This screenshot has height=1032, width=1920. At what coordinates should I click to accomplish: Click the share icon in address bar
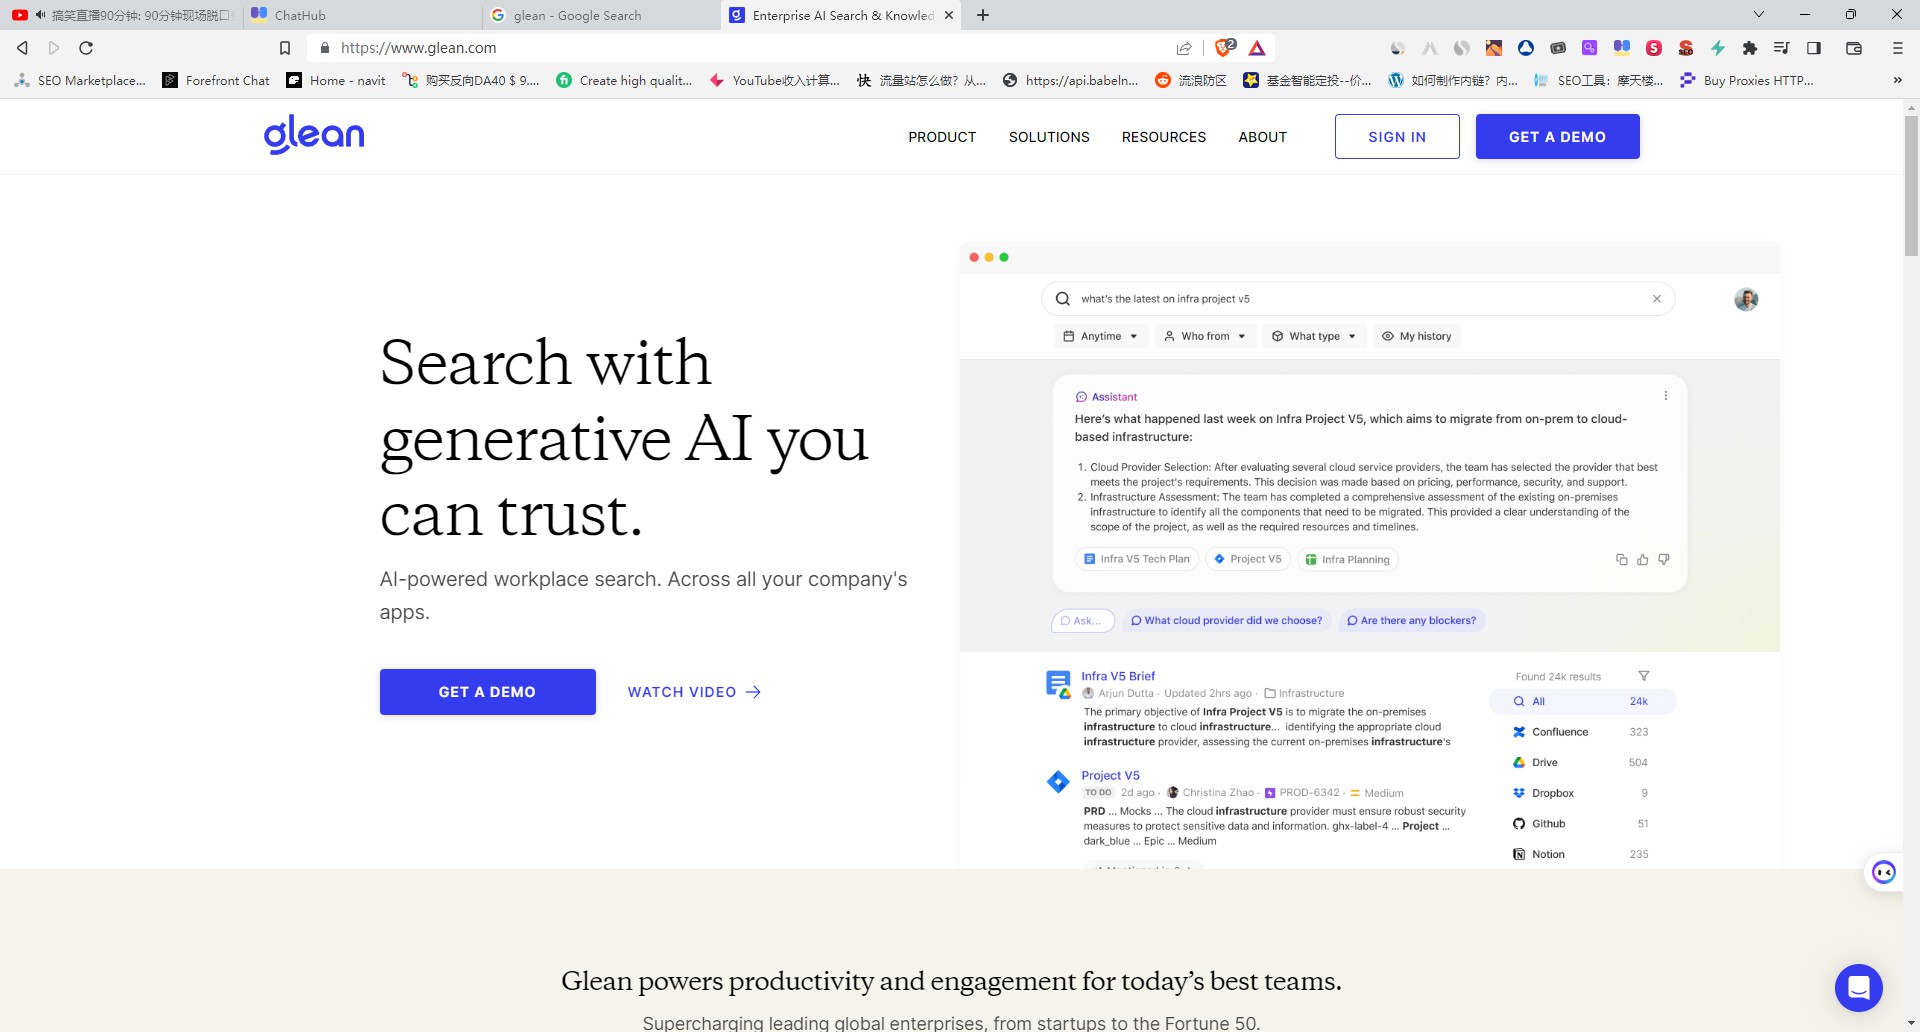[x=1184, y=48]
